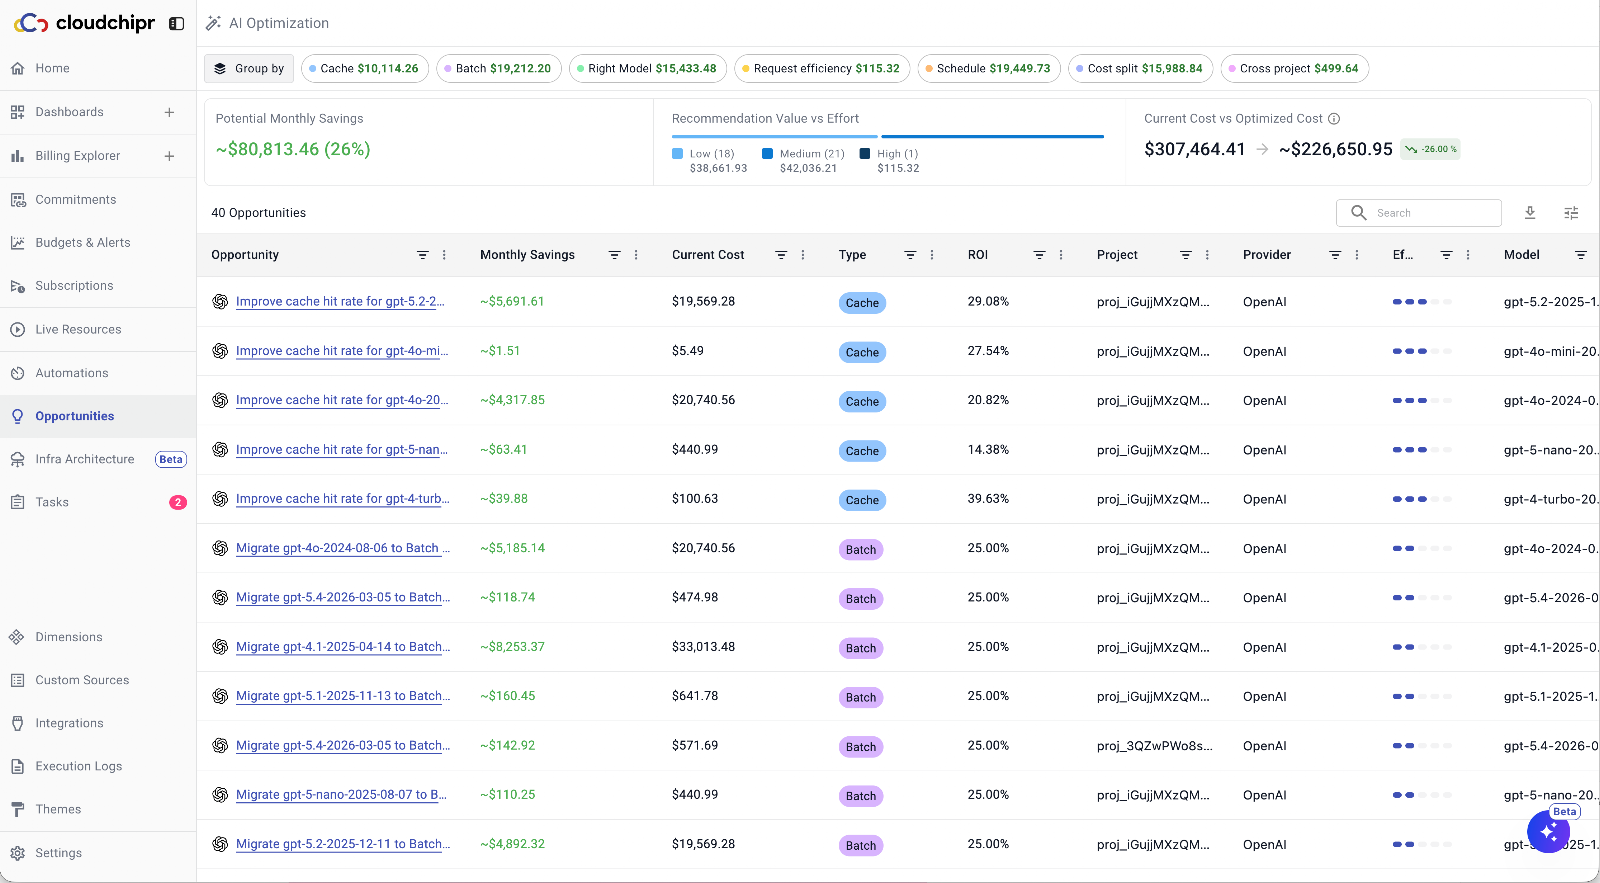The height and width of the screenshot is (883, 1600).
Task: Click the Cache tag in gpt-5.2 row
Action: point(862,303)
